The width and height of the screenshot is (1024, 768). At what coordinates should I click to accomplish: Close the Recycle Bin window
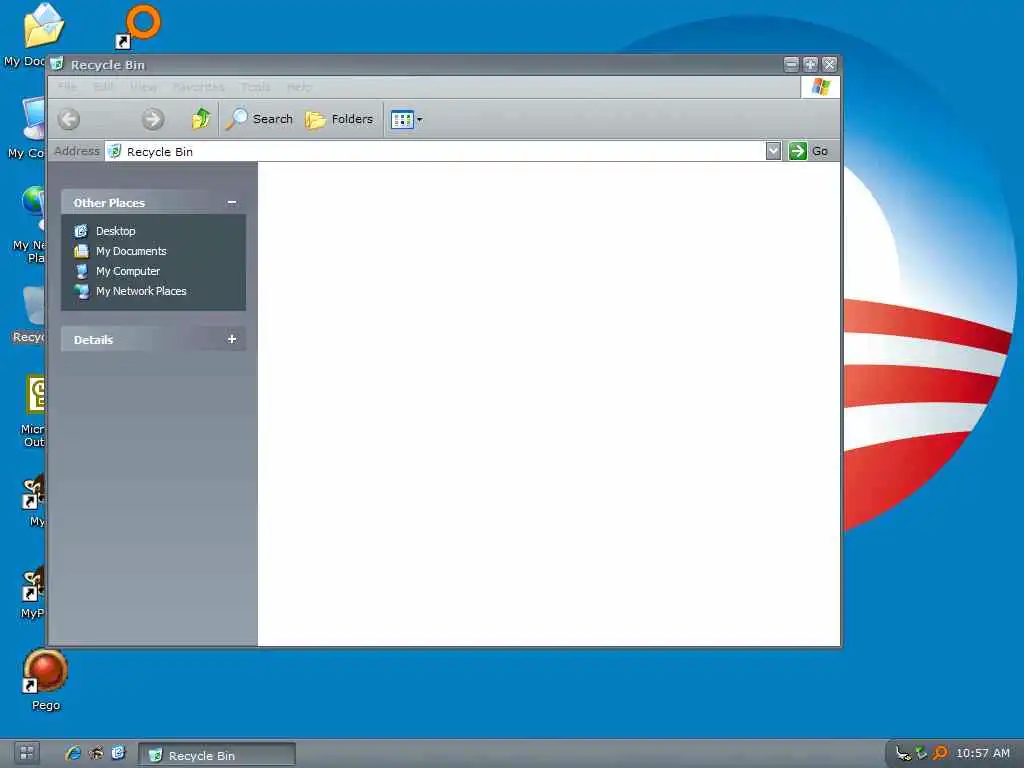[829, 64]
